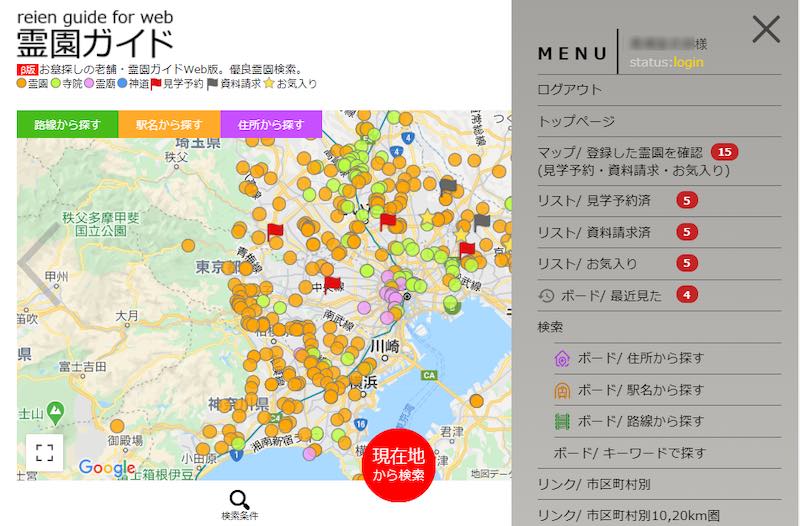Close the menu with the X icon
Image resolution: width=800 pixels, height=526 pixels.
pos(766,30)
